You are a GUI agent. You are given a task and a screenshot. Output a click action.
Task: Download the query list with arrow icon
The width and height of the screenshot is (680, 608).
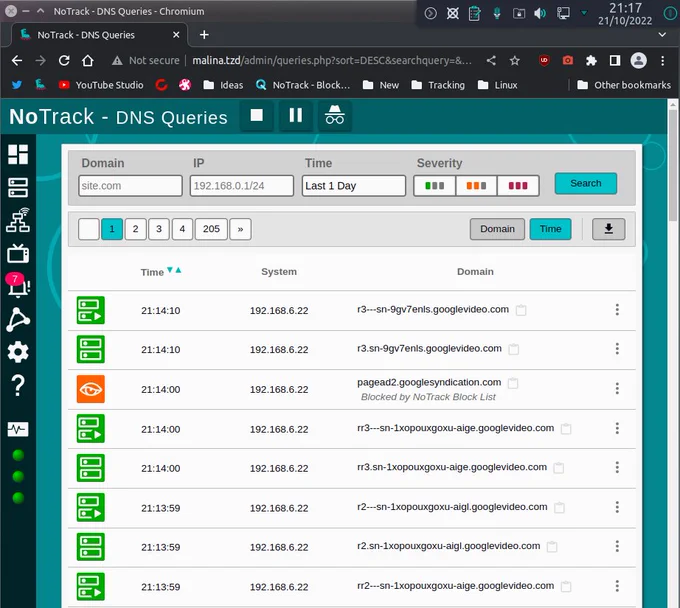pyautogui.click(x=608, y=229)
